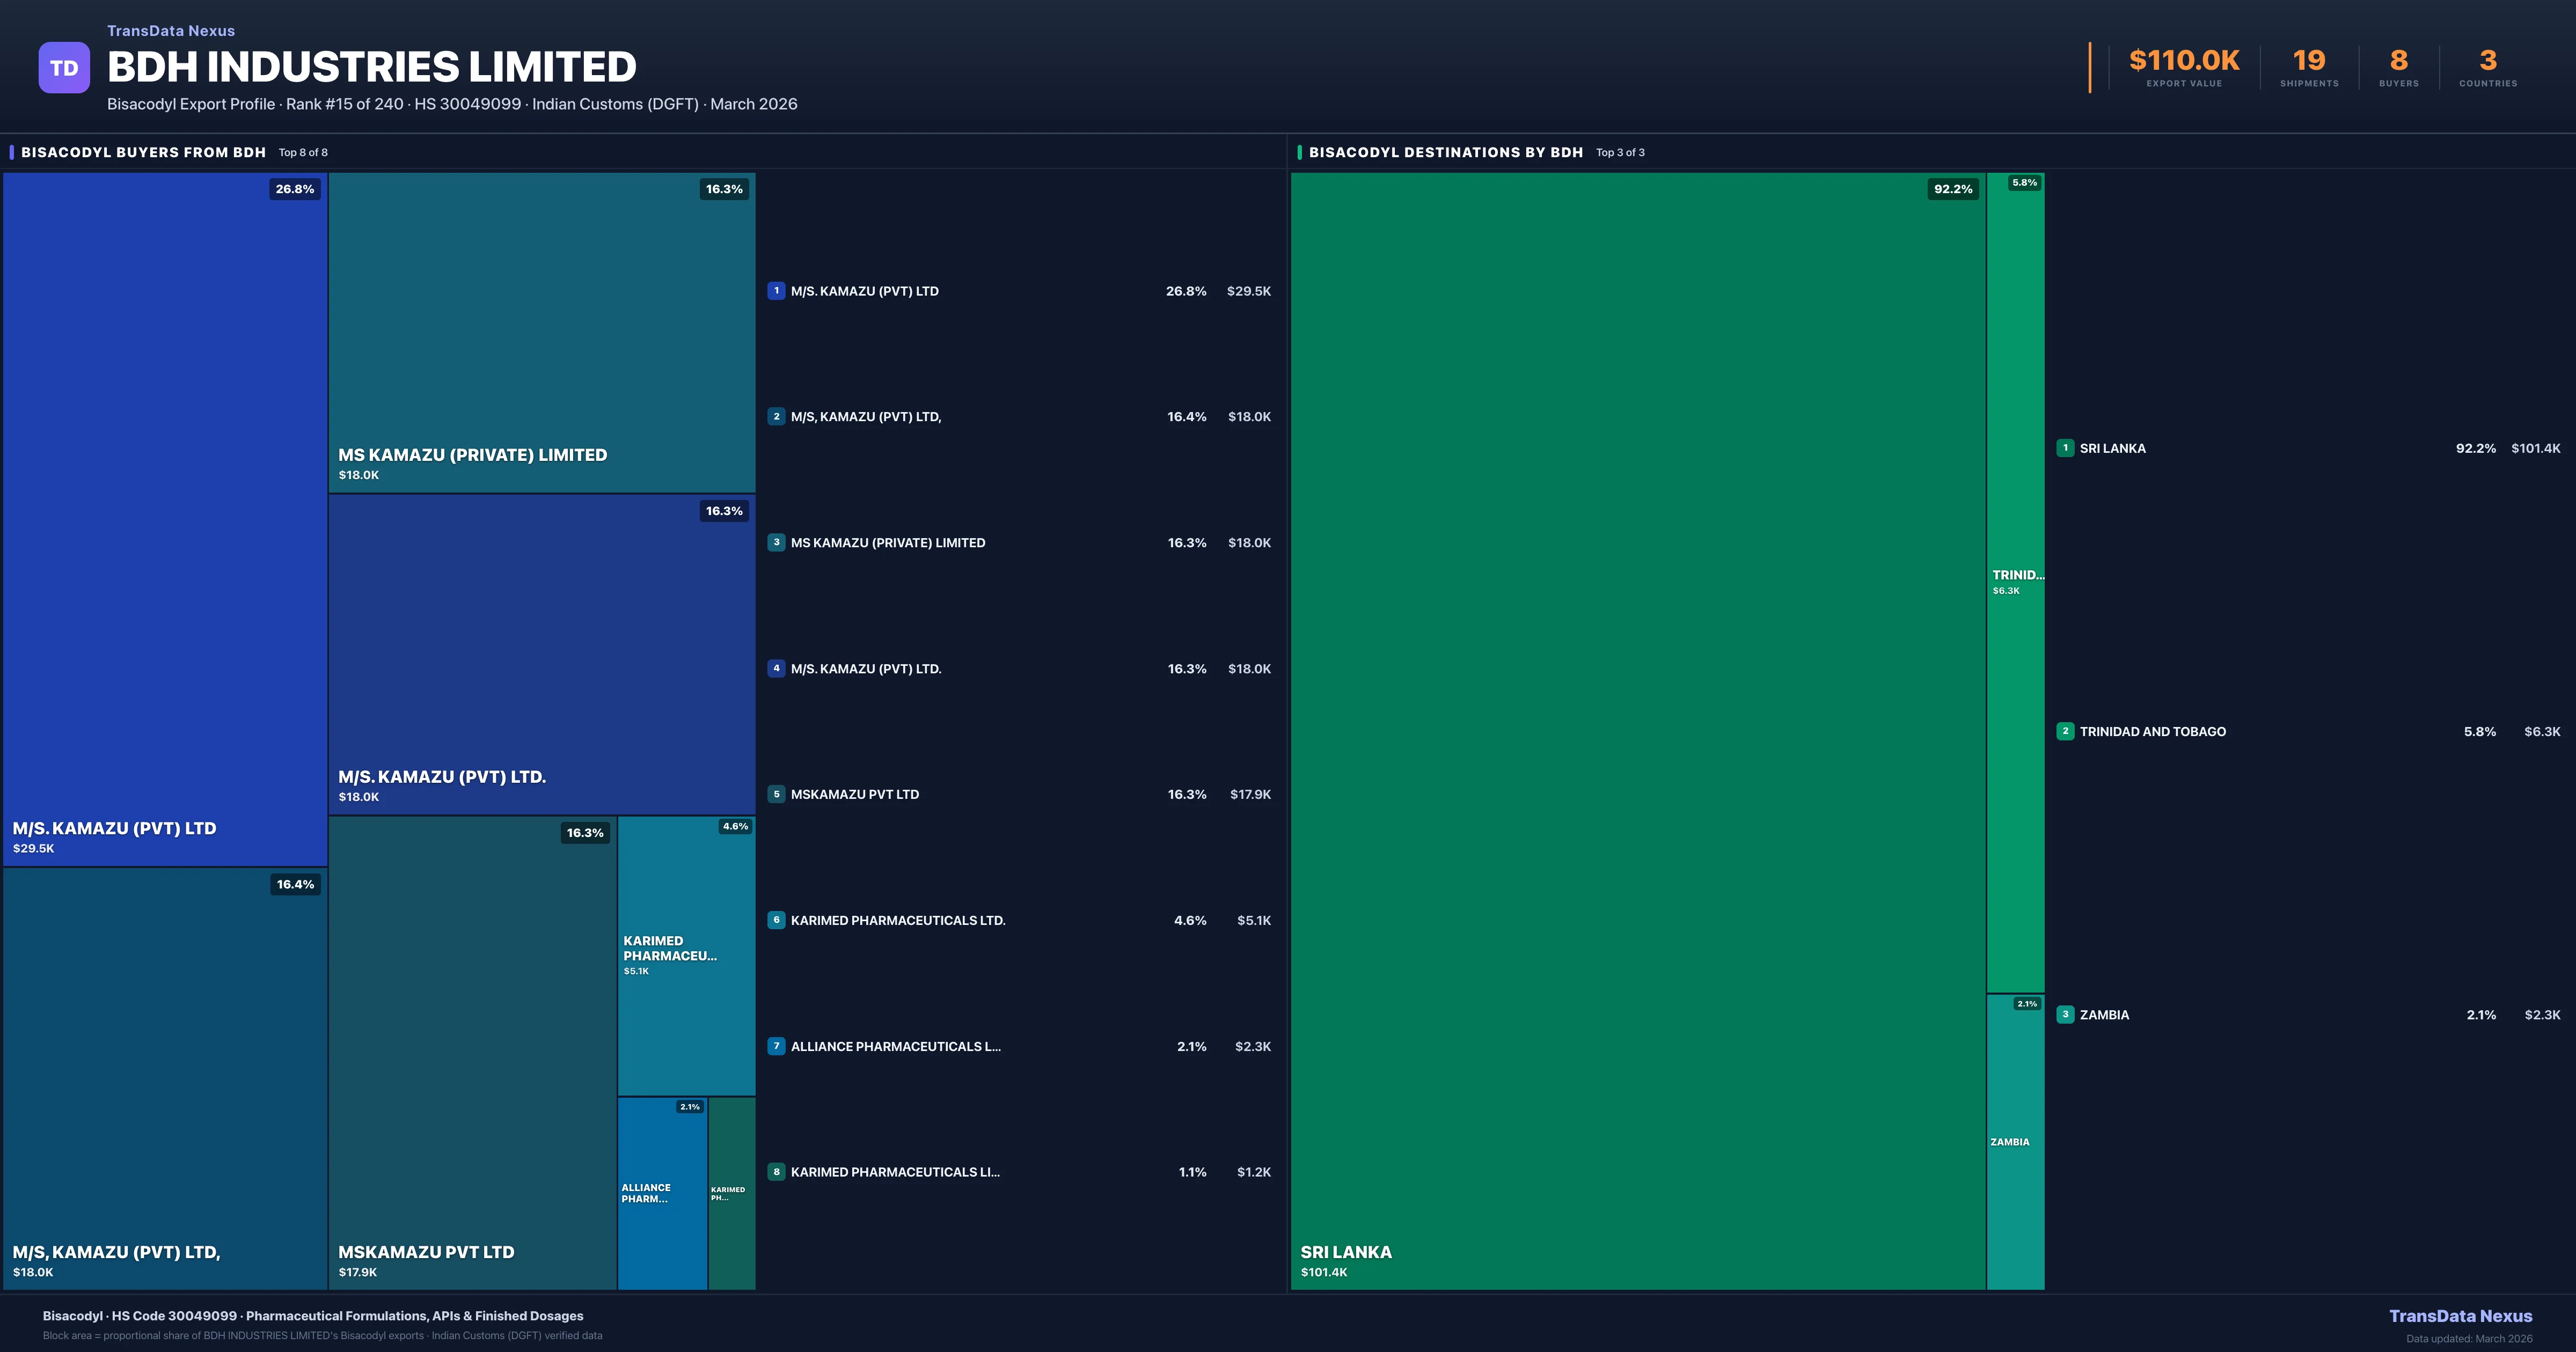This screenshot has width=2576, height=1352.
Task: Click the rank badge next to ZAMBIA
Action: point(2066,1015)
